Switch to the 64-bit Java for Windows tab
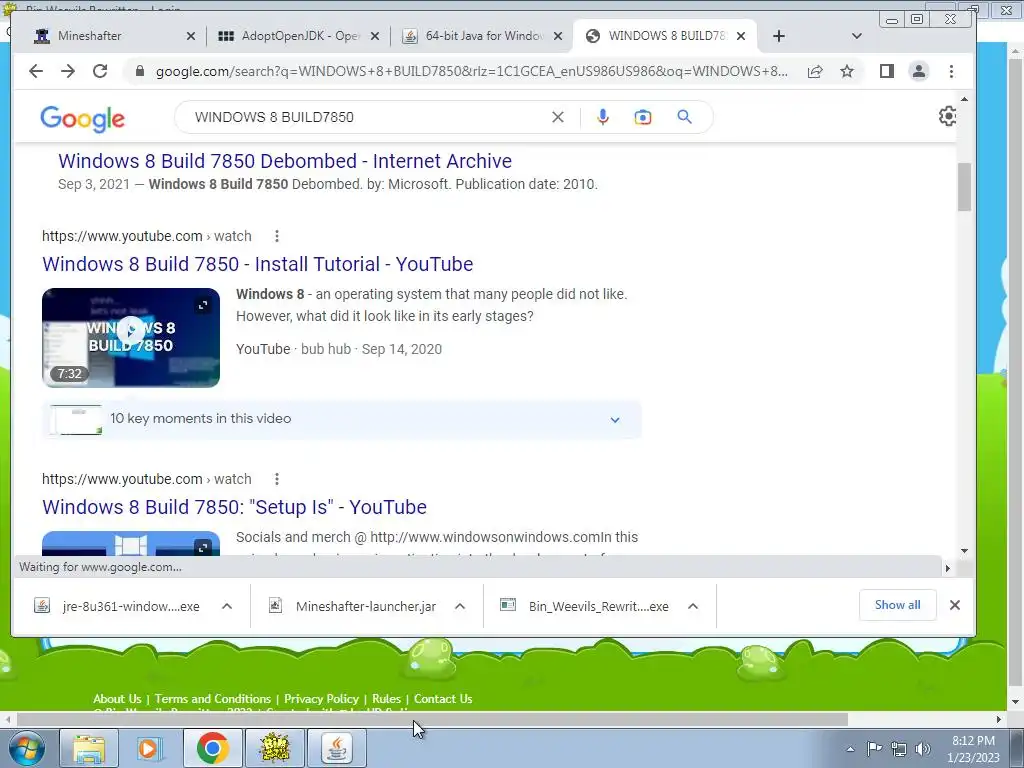The width and height of the screenshot is (1024, 768). click(483, 36)
